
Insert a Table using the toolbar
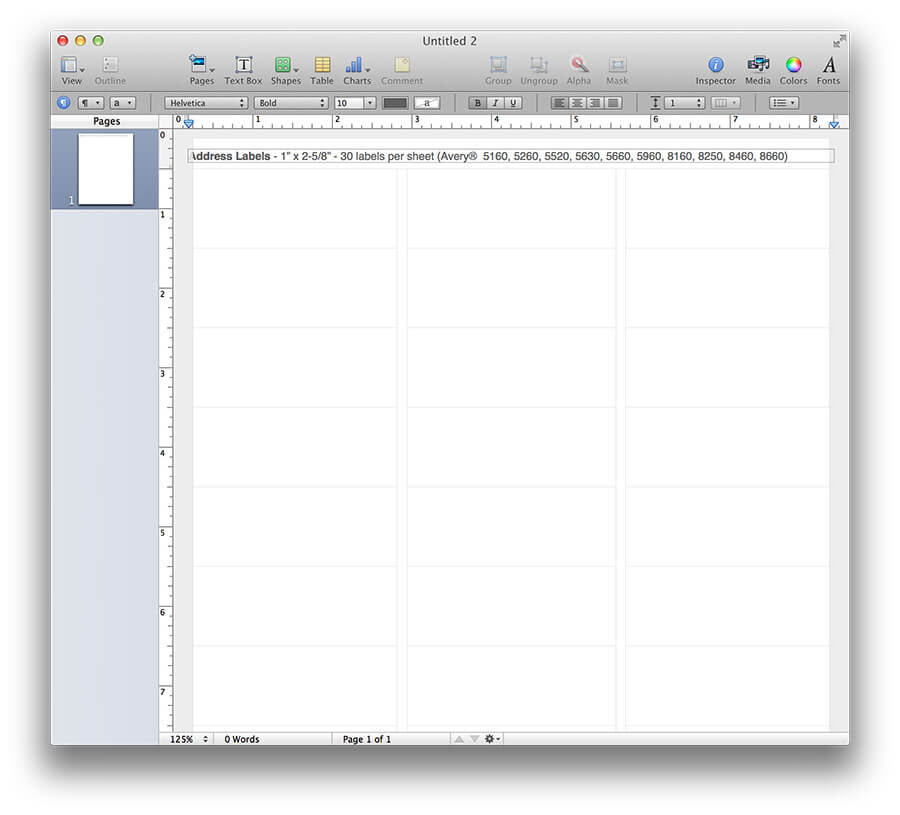[x=321, y=66]
